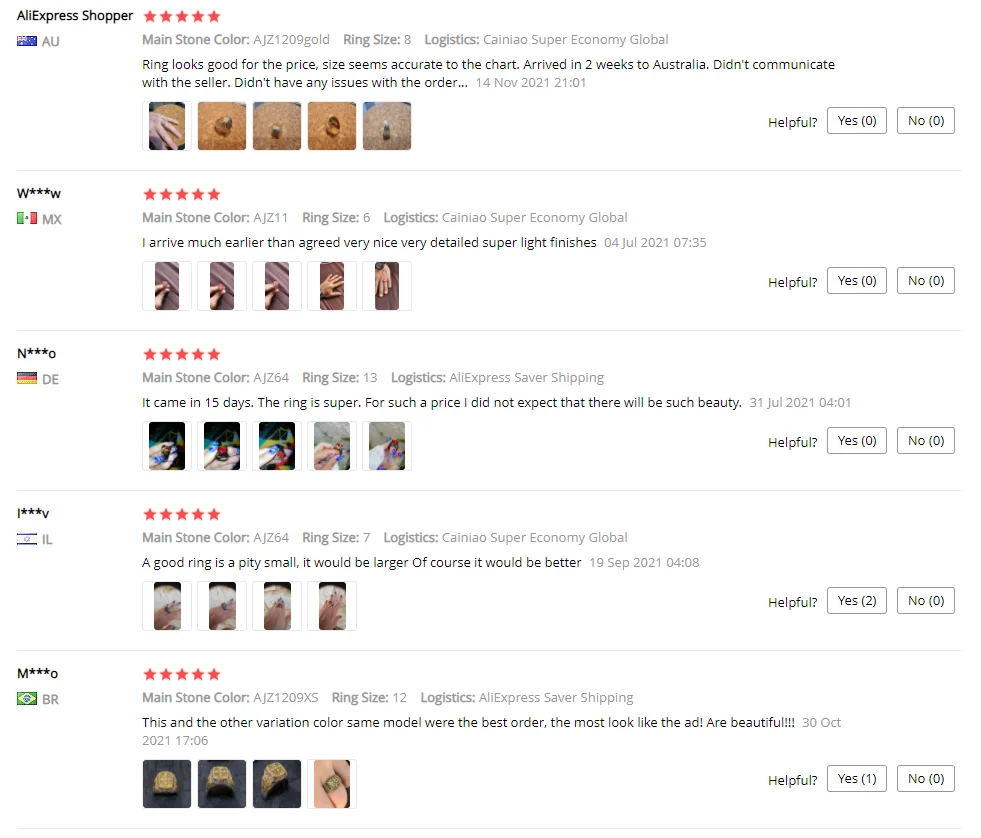This screenshot has height=838, width=981.
Task: View the fourth photo in W***w's review
Action: click(x=332, y=286)
